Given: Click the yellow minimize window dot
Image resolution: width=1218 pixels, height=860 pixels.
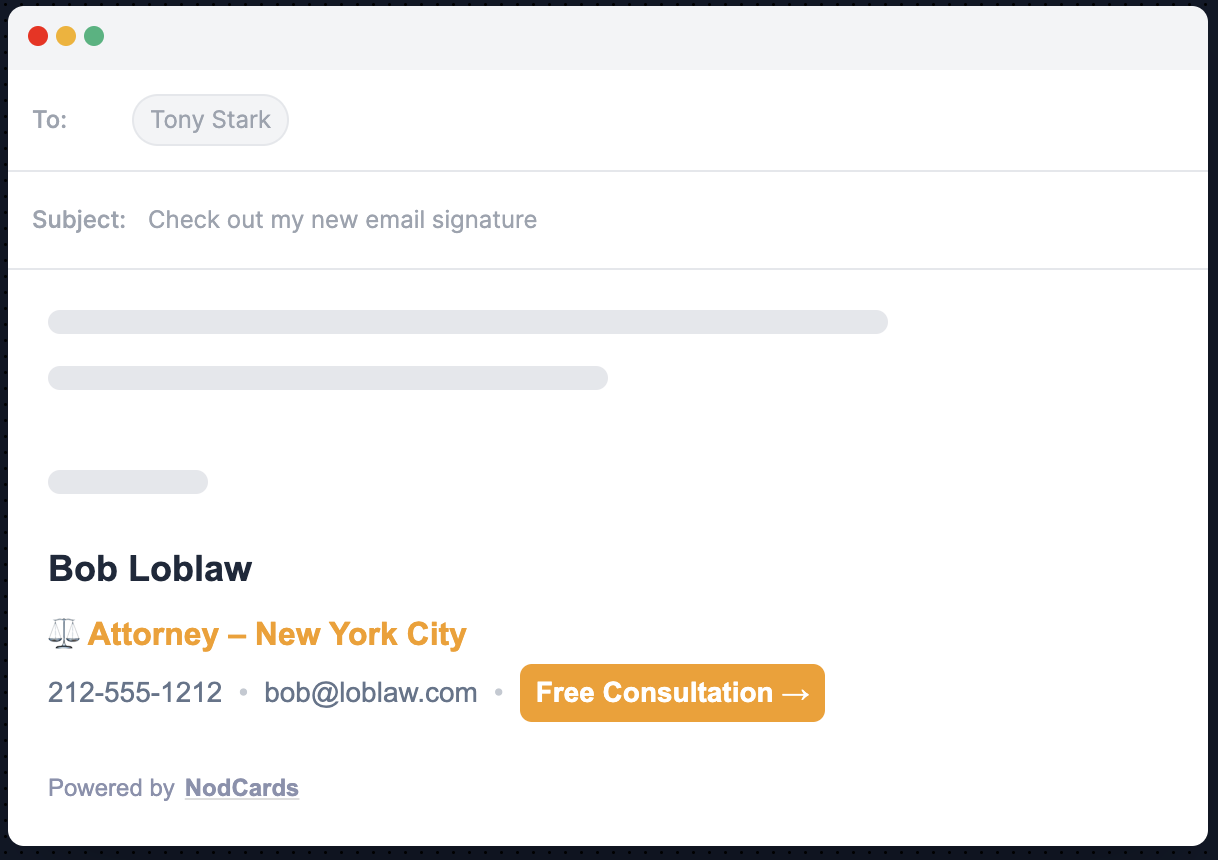Looking at the screenshot, I should point(66,37).
